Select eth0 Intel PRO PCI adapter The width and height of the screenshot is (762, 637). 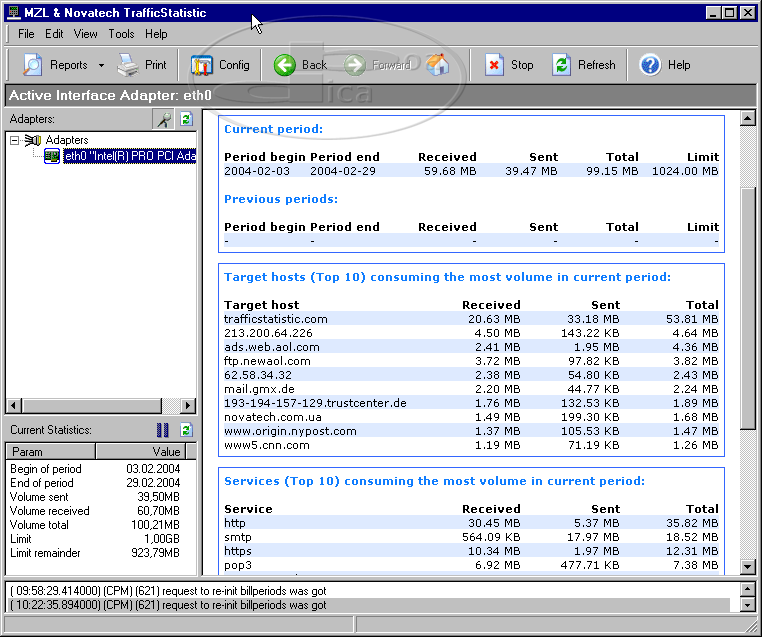[128, 156]
